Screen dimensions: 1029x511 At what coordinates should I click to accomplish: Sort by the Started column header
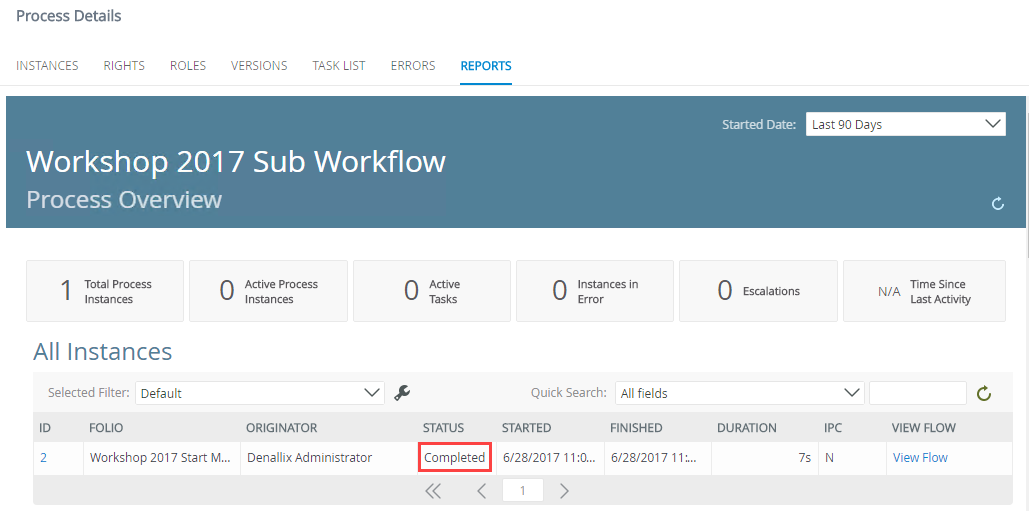click(x=526, y=428)
